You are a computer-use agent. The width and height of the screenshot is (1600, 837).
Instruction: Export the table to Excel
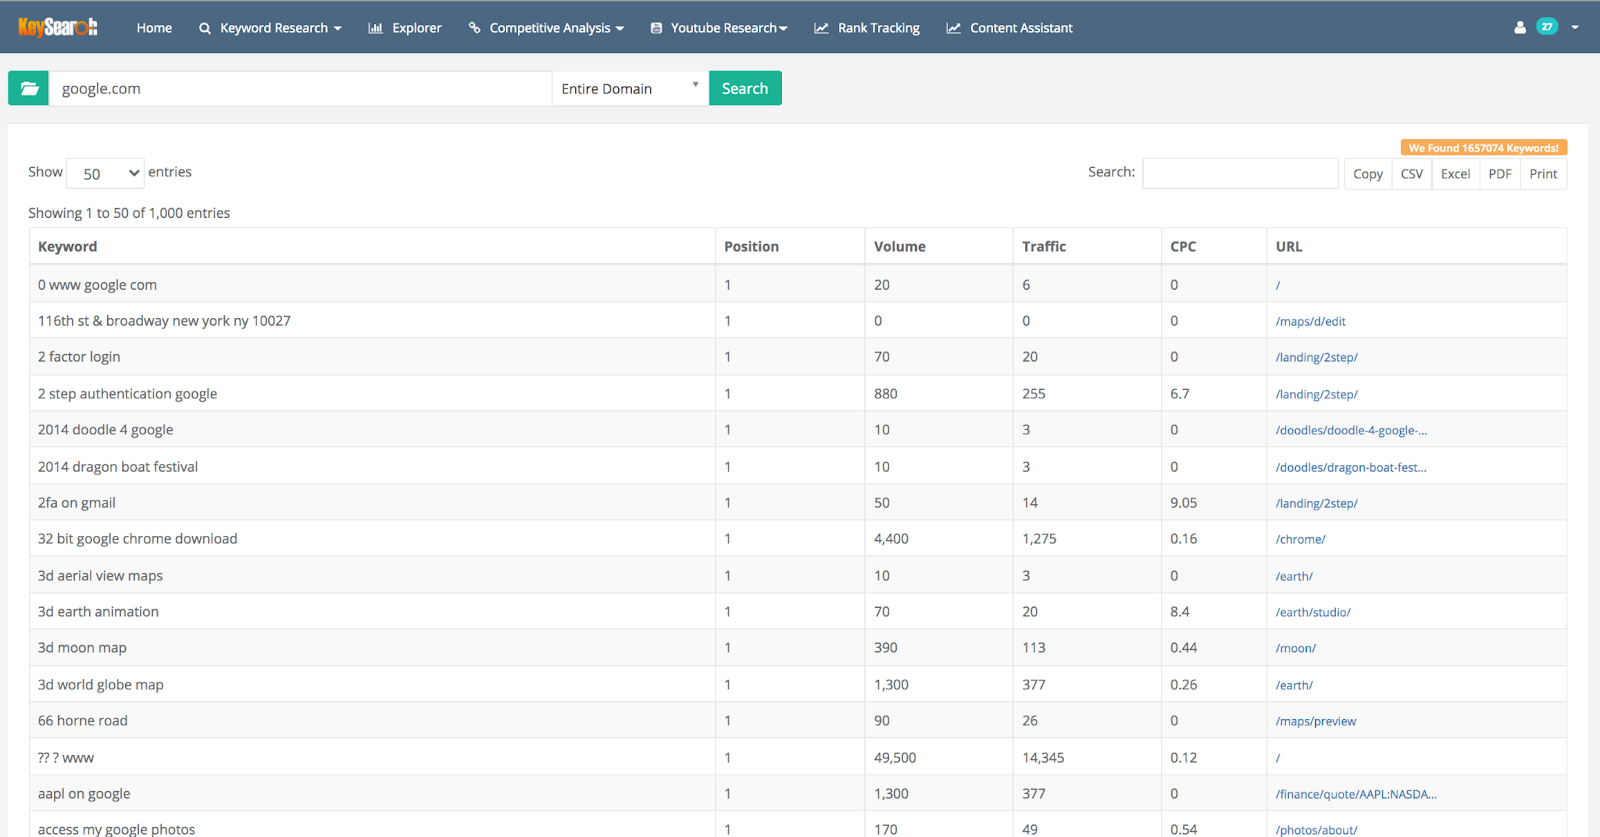click(x=1455, y=174)
